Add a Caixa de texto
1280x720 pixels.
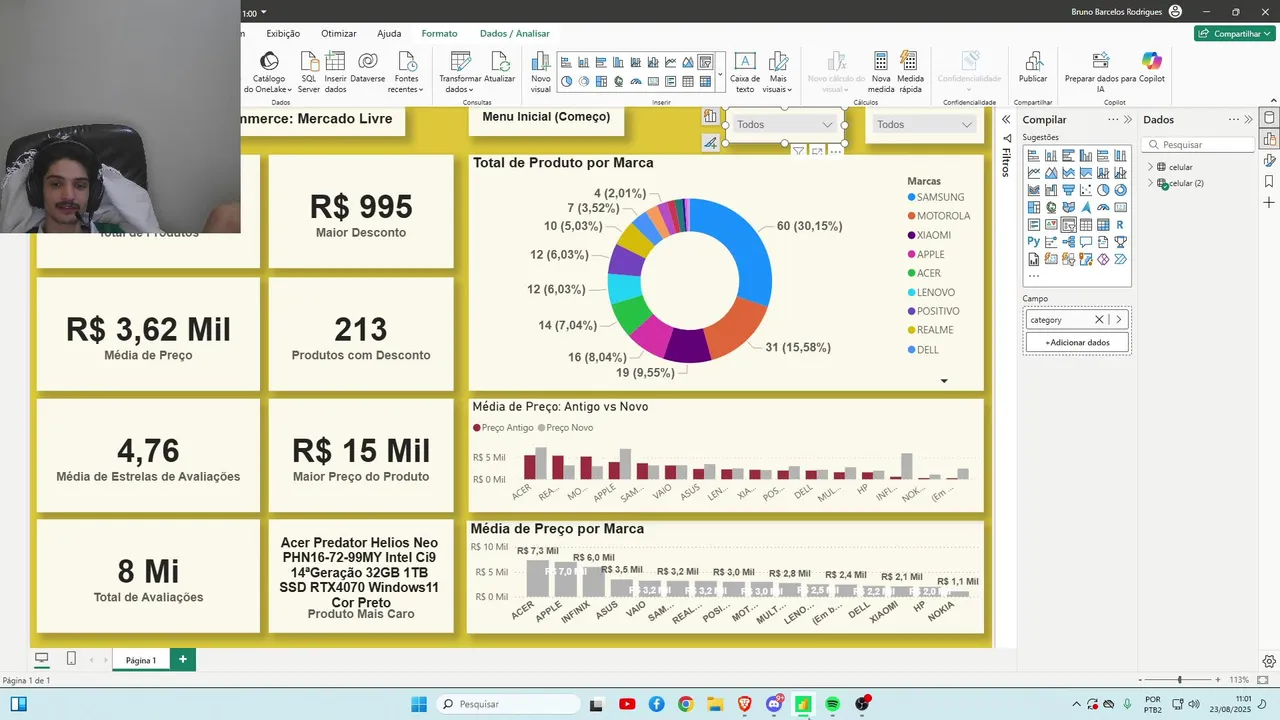pos(745,72)
